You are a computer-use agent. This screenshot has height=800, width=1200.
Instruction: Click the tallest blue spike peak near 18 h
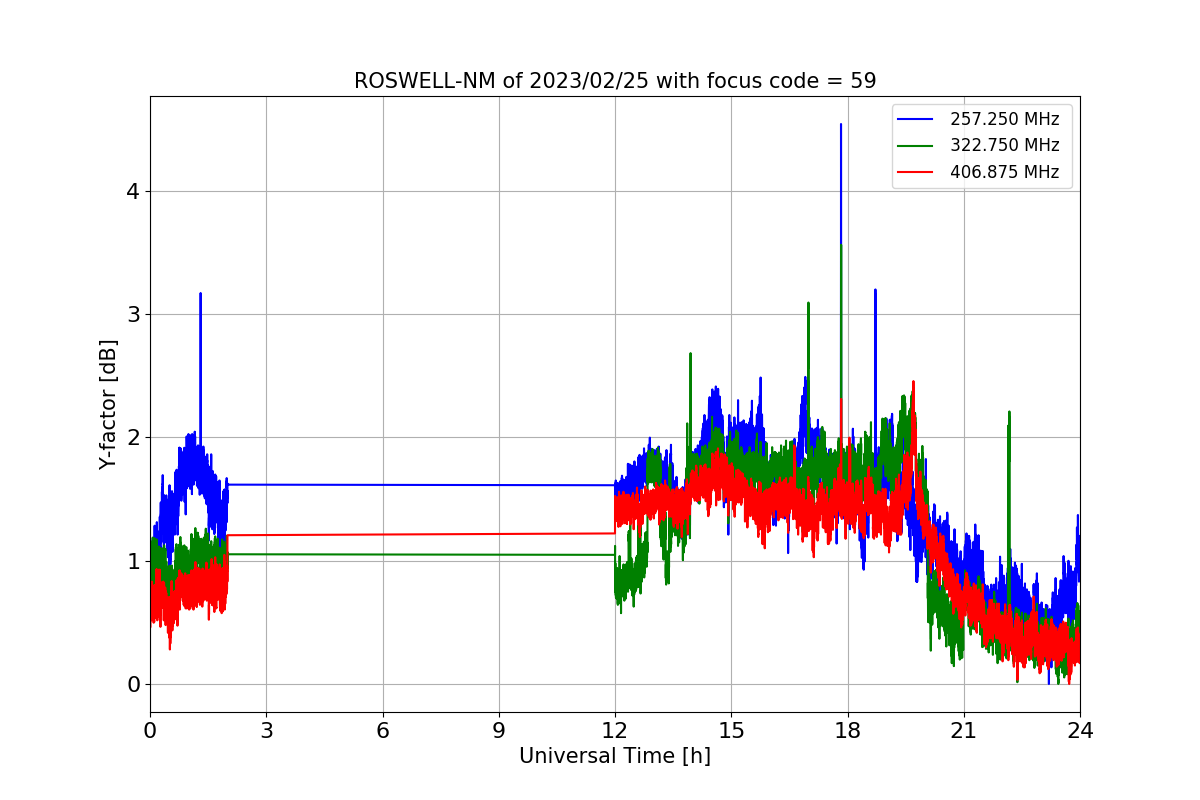[841, 126]
